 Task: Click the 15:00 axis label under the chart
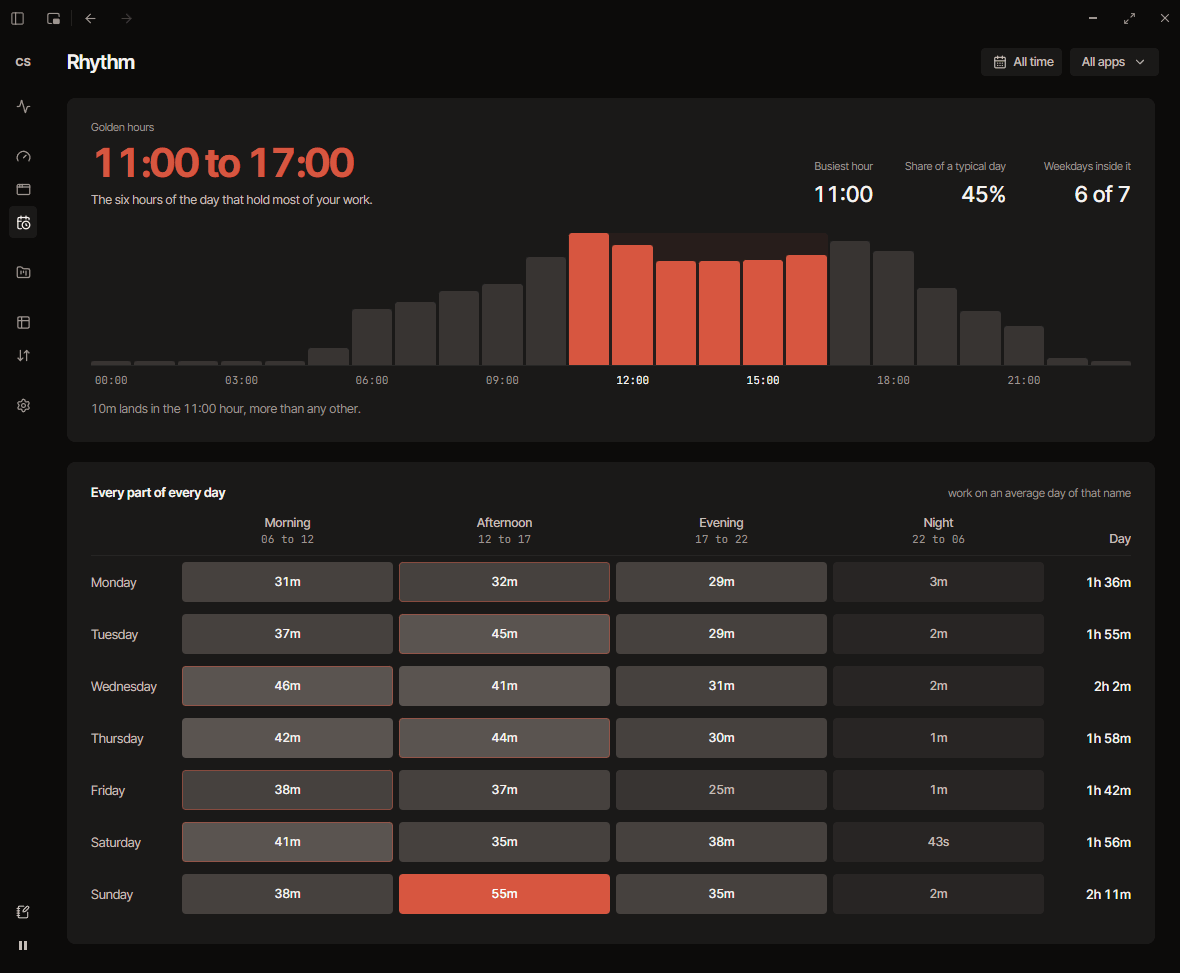click(762, 381)
